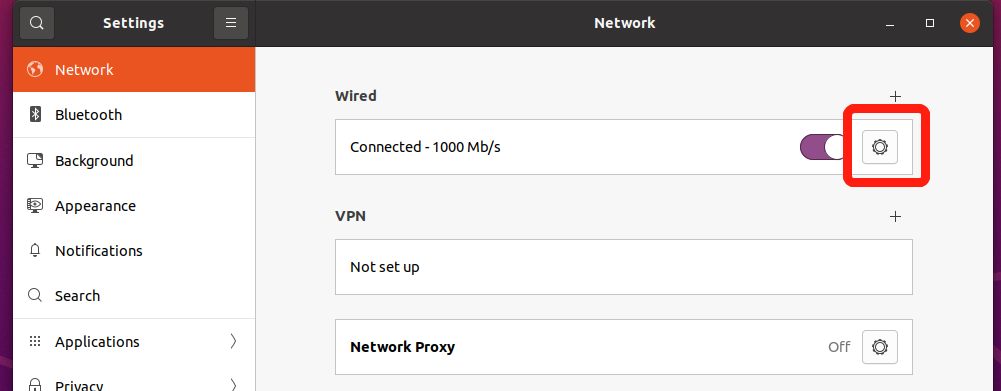The height and width of the screenshot is (391, 1001).
Task: Add a new wired connection profile
Action: pos(896,96)
